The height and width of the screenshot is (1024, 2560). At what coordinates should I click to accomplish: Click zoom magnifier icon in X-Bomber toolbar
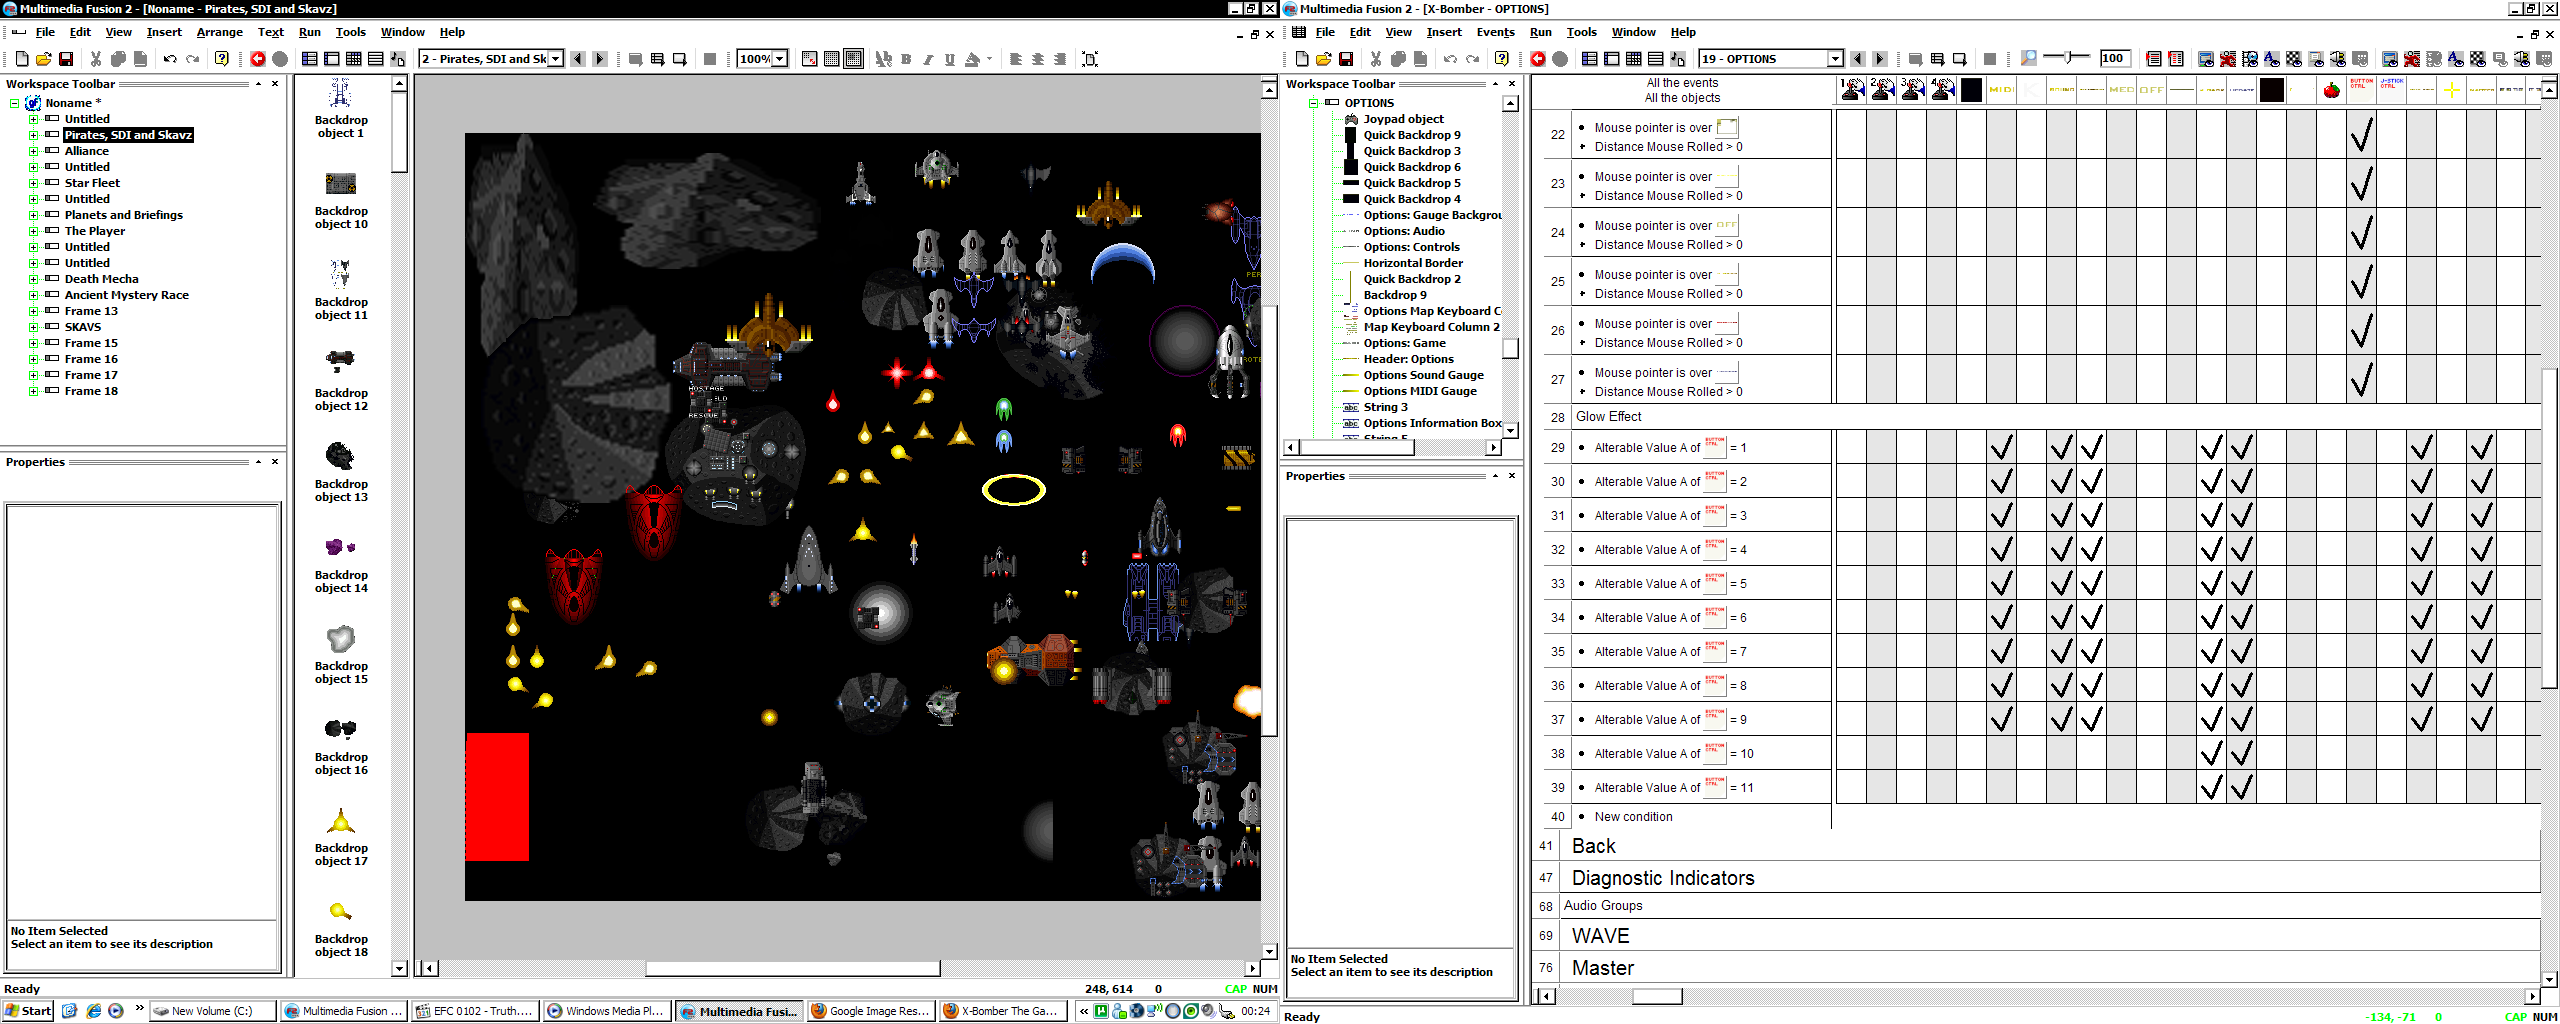point(2028,58)
